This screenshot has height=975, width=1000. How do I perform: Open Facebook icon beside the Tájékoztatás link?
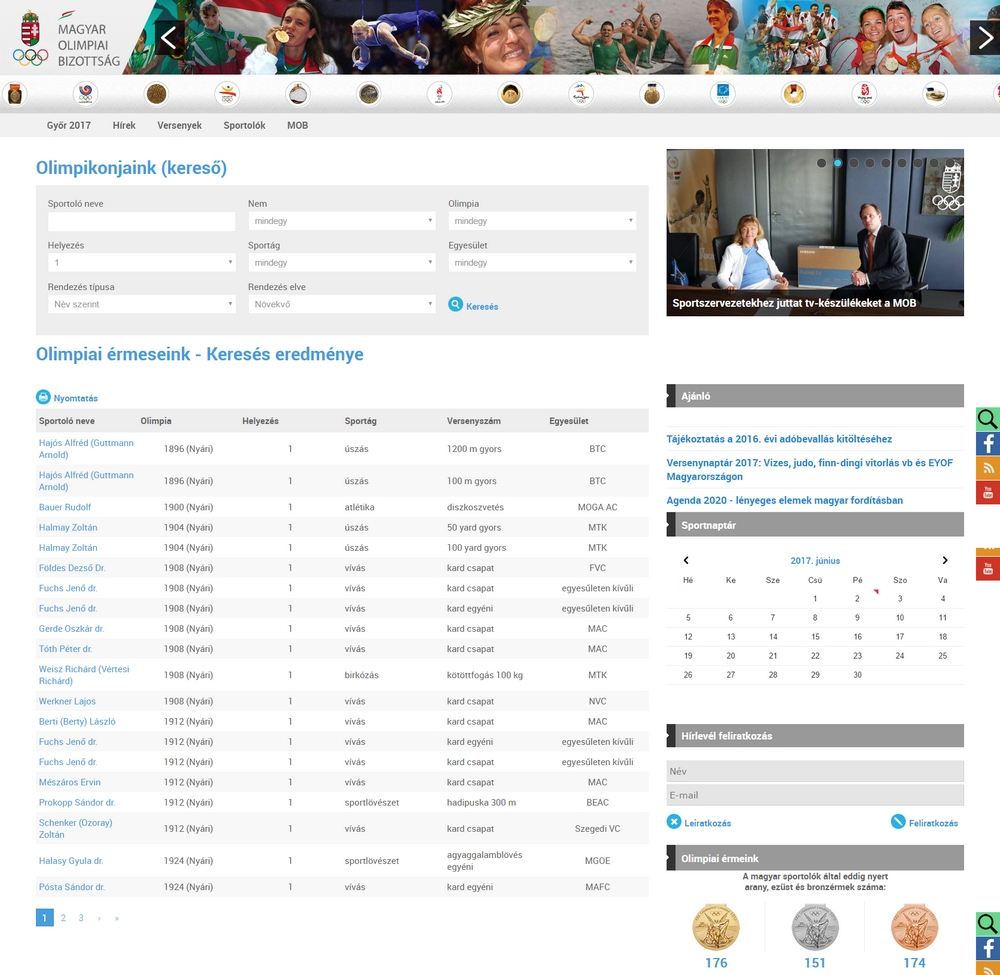987,443
